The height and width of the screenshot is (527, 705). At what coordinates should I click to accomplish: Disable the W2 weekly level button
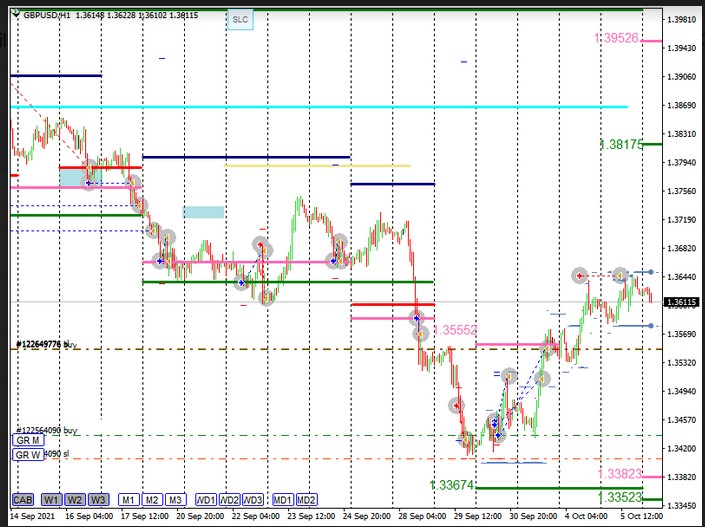click(x=75, y=499)
